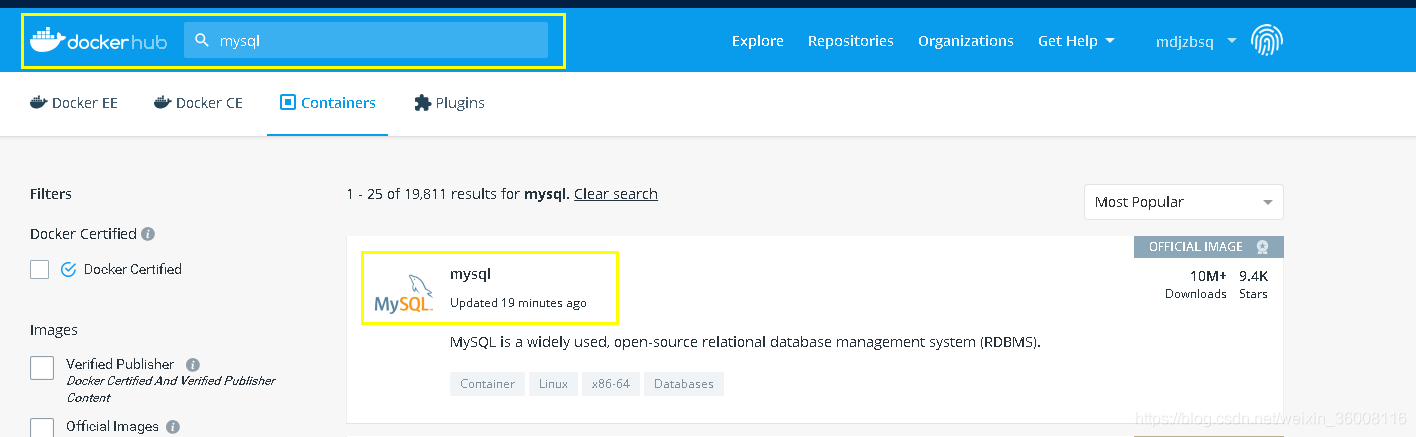Expand the Get Help dropdown menu
This screenshot has height=437, width=1416.
tap(1076, 41)
